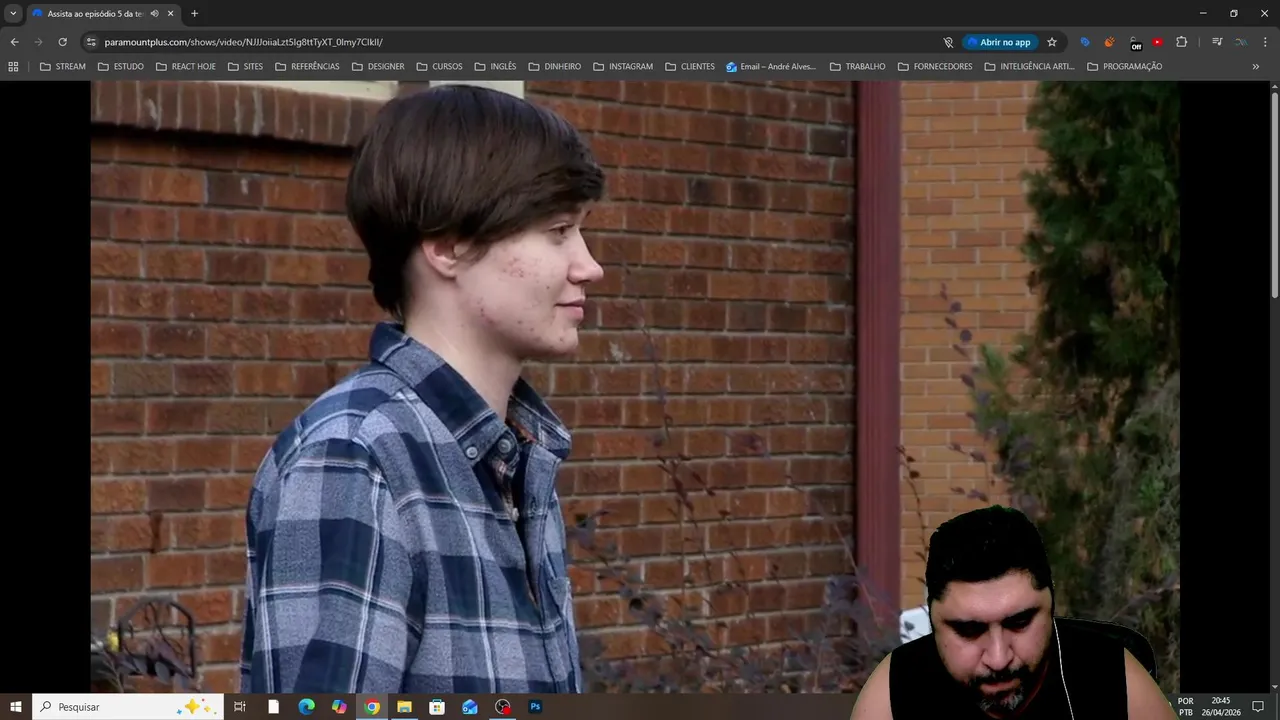Image resolution: width=1280 pixels, height=720 pixels.
Task: Open the INSTAGRAM bookmarks folder
Action: [623, 66]
